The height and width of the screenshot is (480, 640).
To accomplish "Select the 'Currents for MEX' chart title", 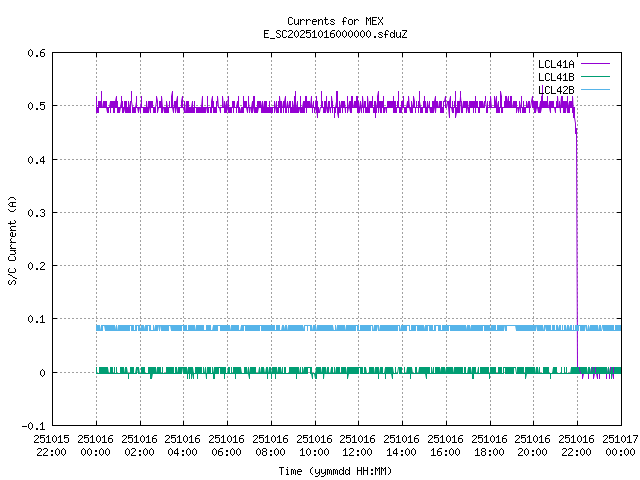I will tap(335, 21).
